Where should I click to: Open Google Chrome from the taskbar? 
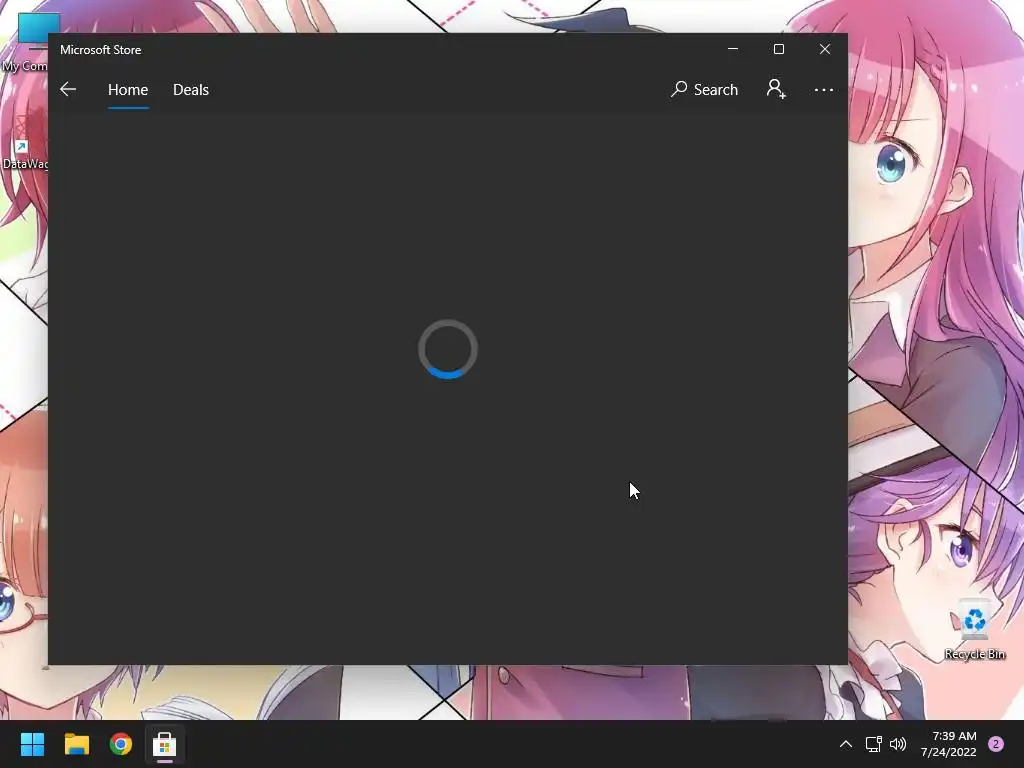pyautogui.click(x=121, y=744)
